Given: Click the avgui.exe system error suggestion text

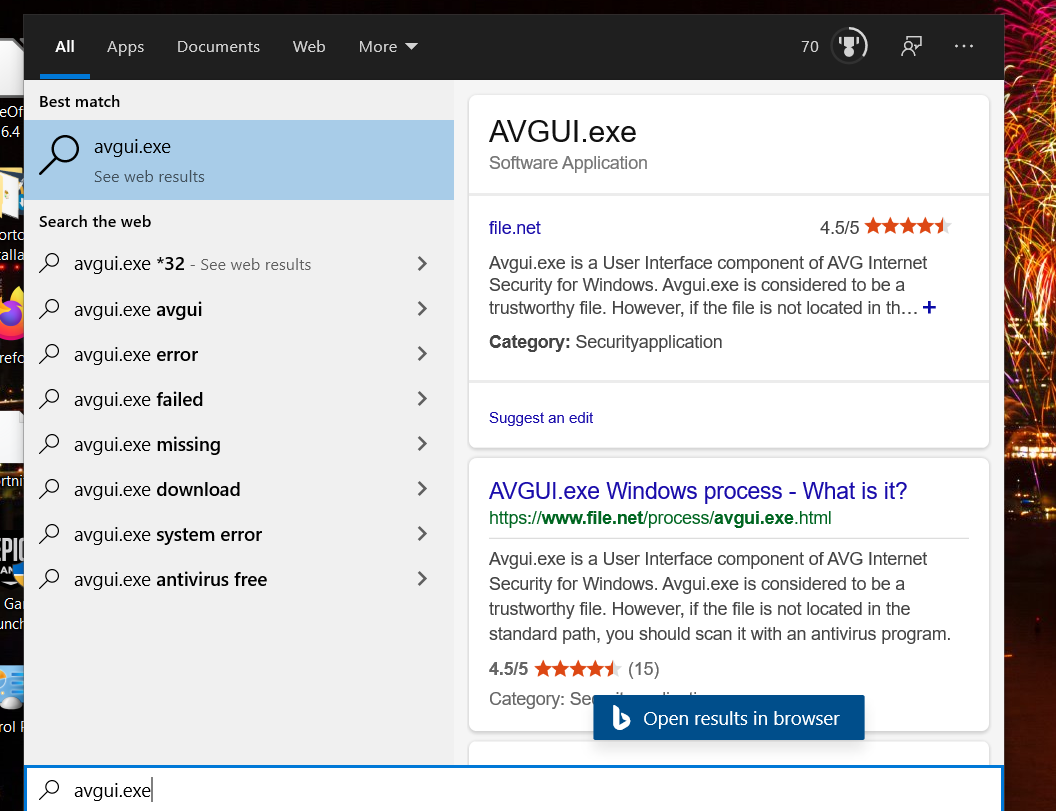Looking at the screenshot, I should pyautogui.click(x=168, y=534).
